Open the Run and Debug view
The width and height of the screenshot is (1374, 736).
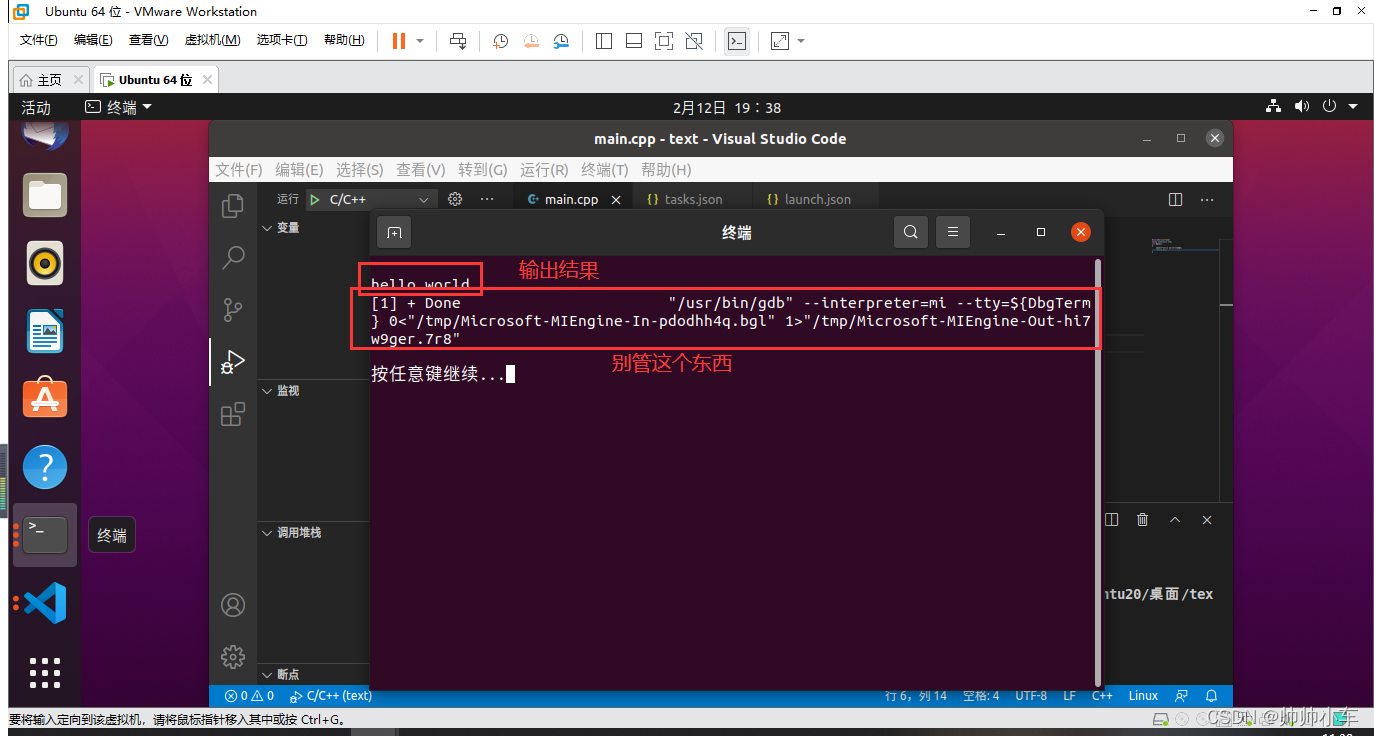(233, 361)
